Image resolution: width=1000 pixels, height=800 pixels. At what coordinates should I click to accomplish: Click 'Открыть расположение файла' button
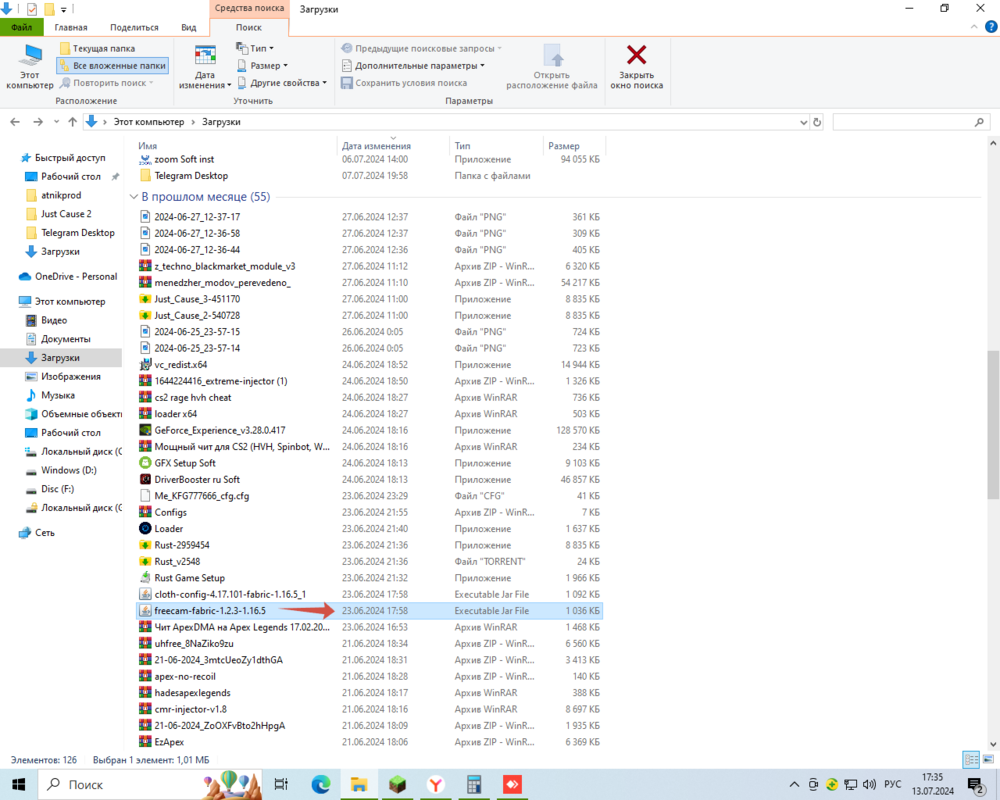552,66
